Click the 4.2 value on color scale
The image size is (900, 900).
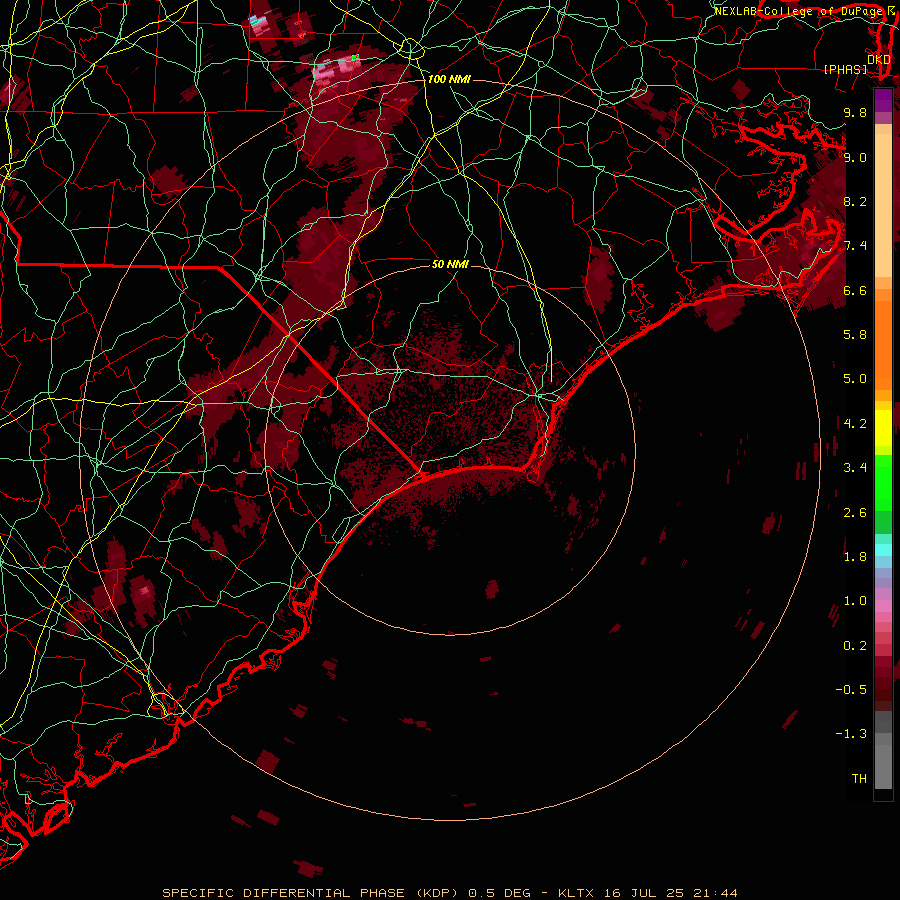point(855,424)
